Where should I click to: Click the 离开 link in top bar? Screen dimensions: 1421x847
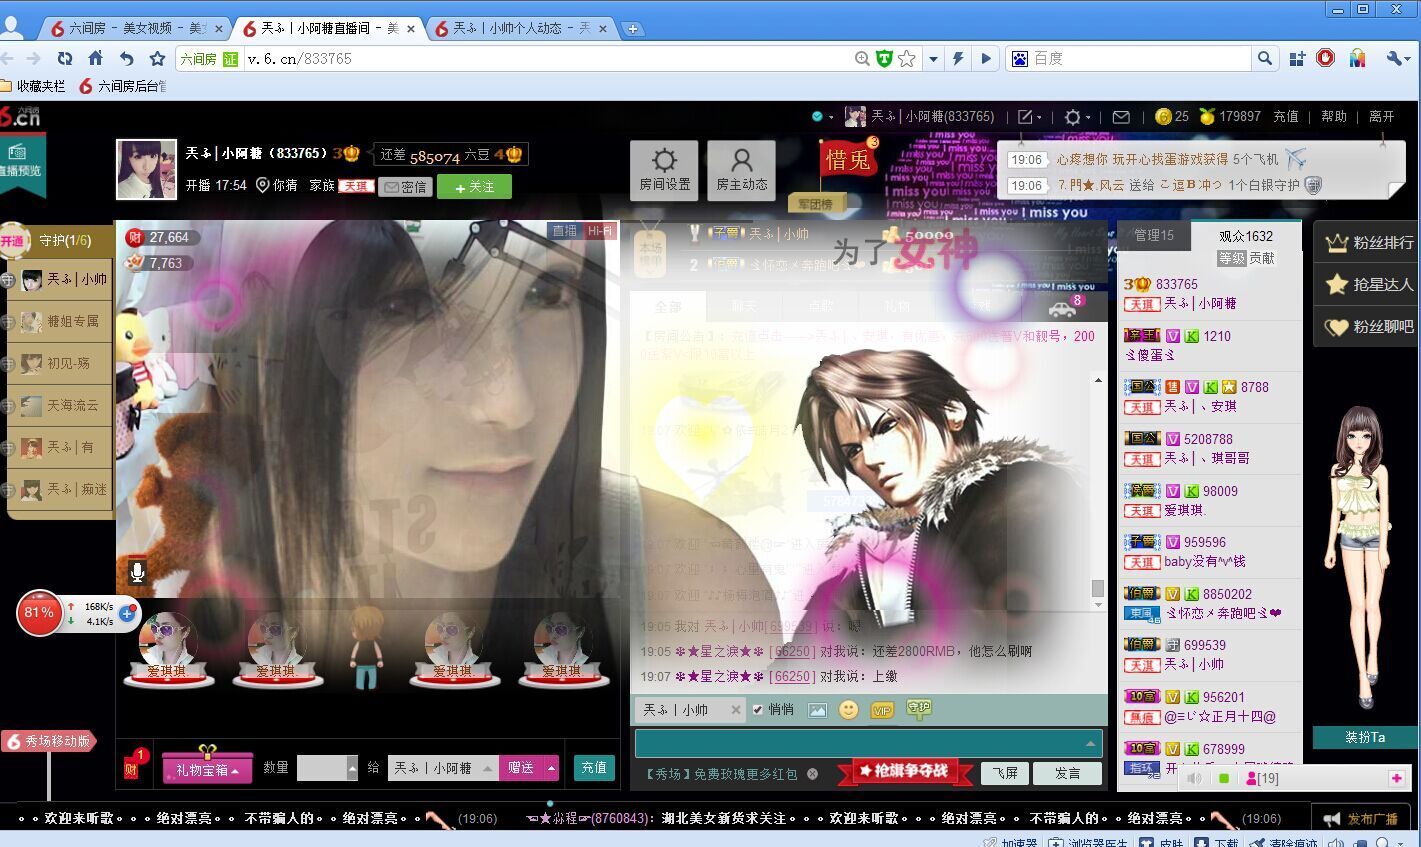pyautogui.click(x=1381, y=117)
